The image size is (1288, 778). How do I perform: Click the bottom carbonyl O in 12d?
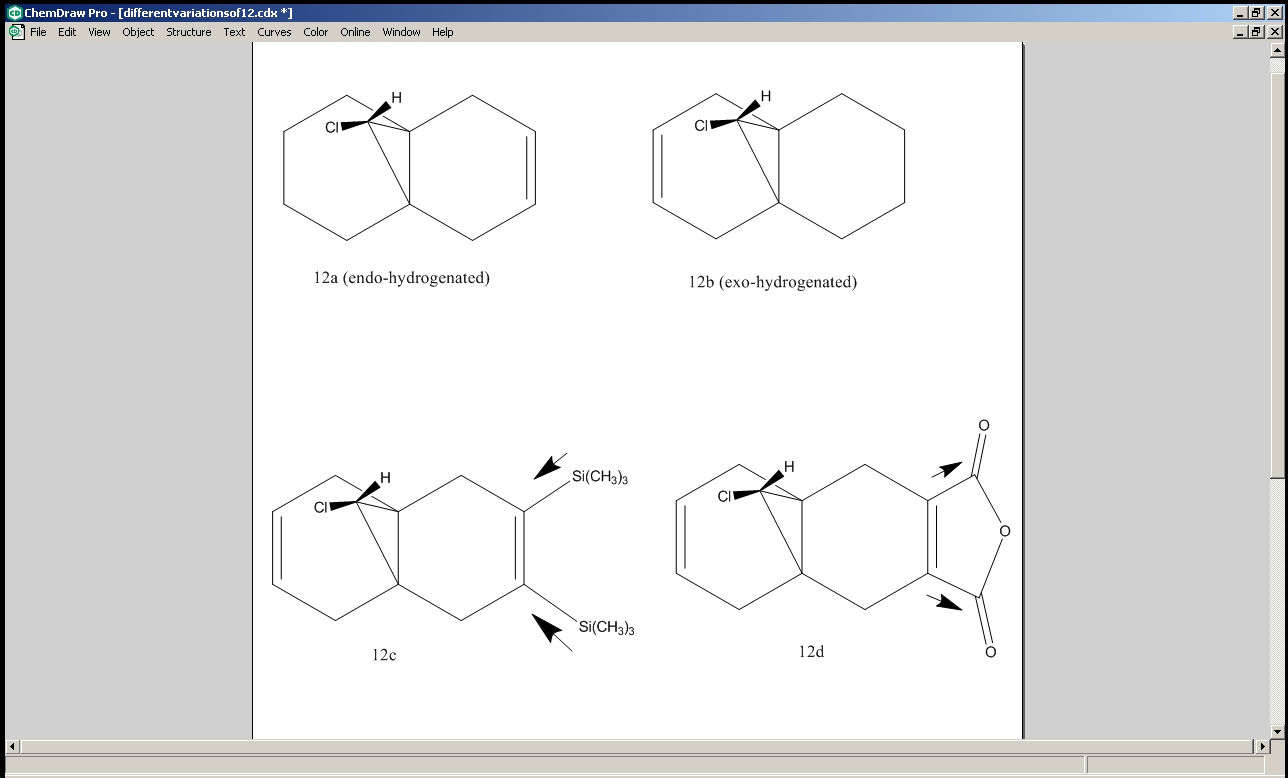point(990,652)
